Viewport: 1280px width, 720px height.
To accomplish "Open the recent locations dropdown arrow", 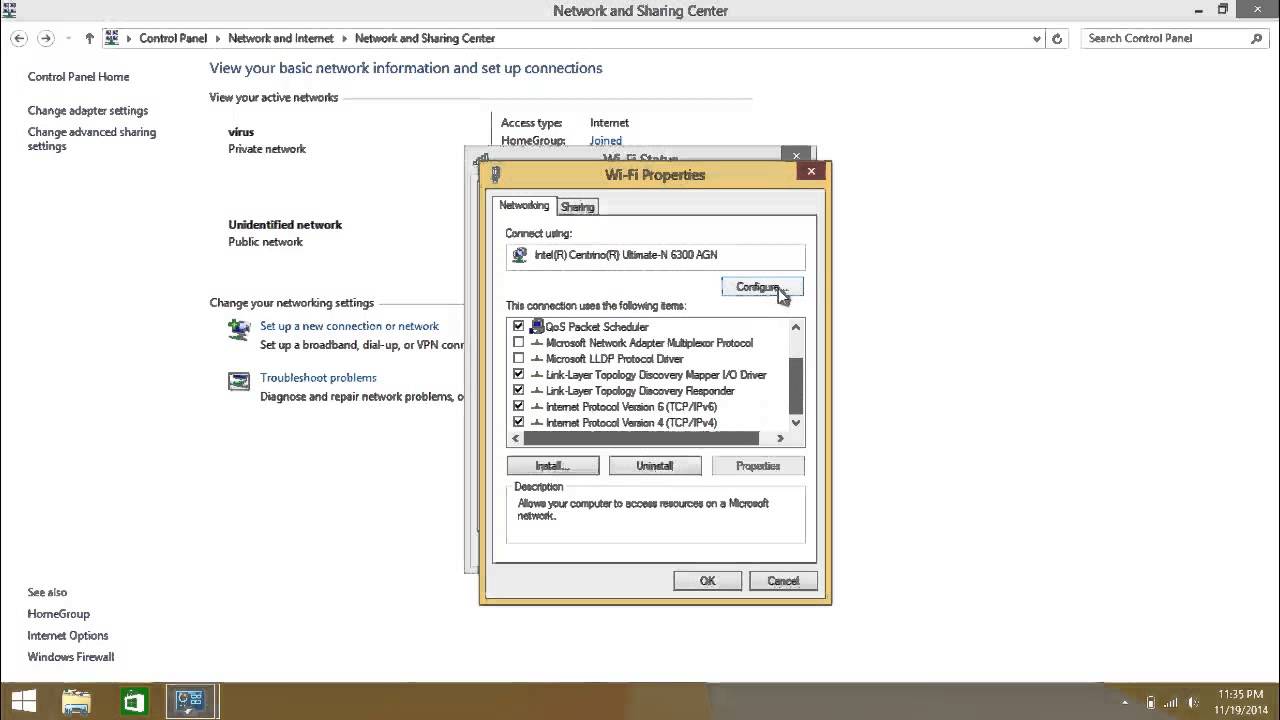I will (68, 38).
